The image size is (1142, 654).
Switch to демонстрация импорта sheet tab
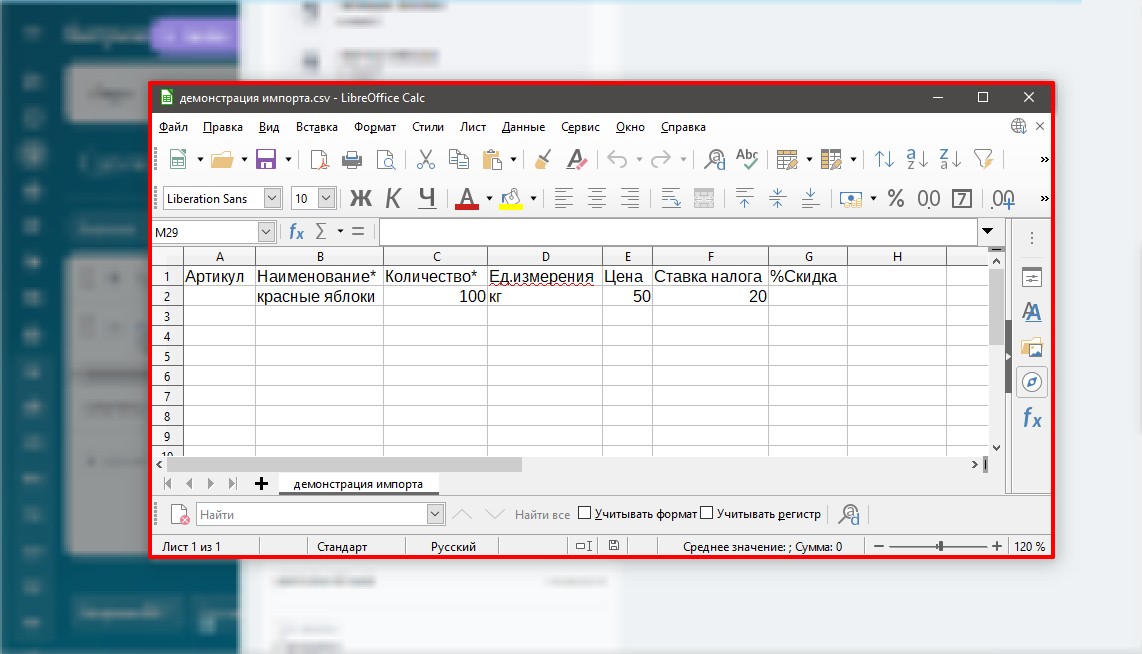(x=358, y=484)
